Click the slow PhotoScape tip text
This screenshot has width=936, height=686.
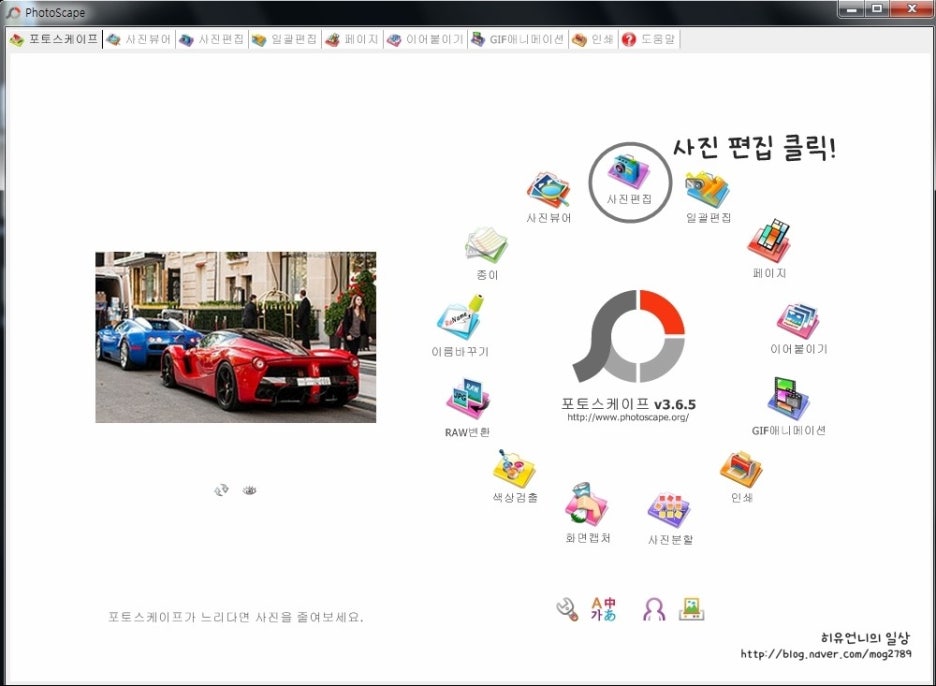(x=236, y=617)
